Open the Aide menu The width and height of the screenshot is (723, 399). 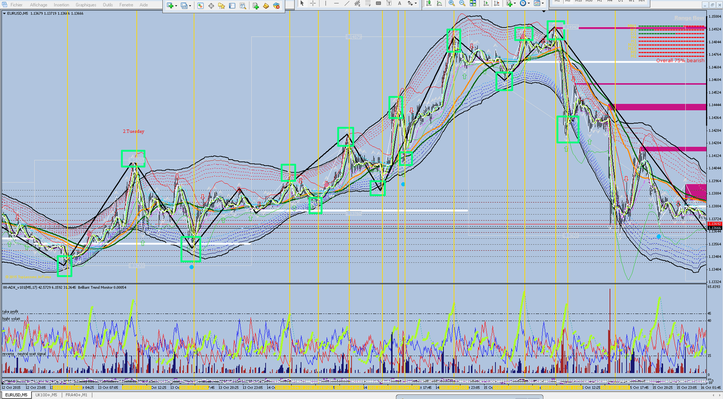click(144, 5)
